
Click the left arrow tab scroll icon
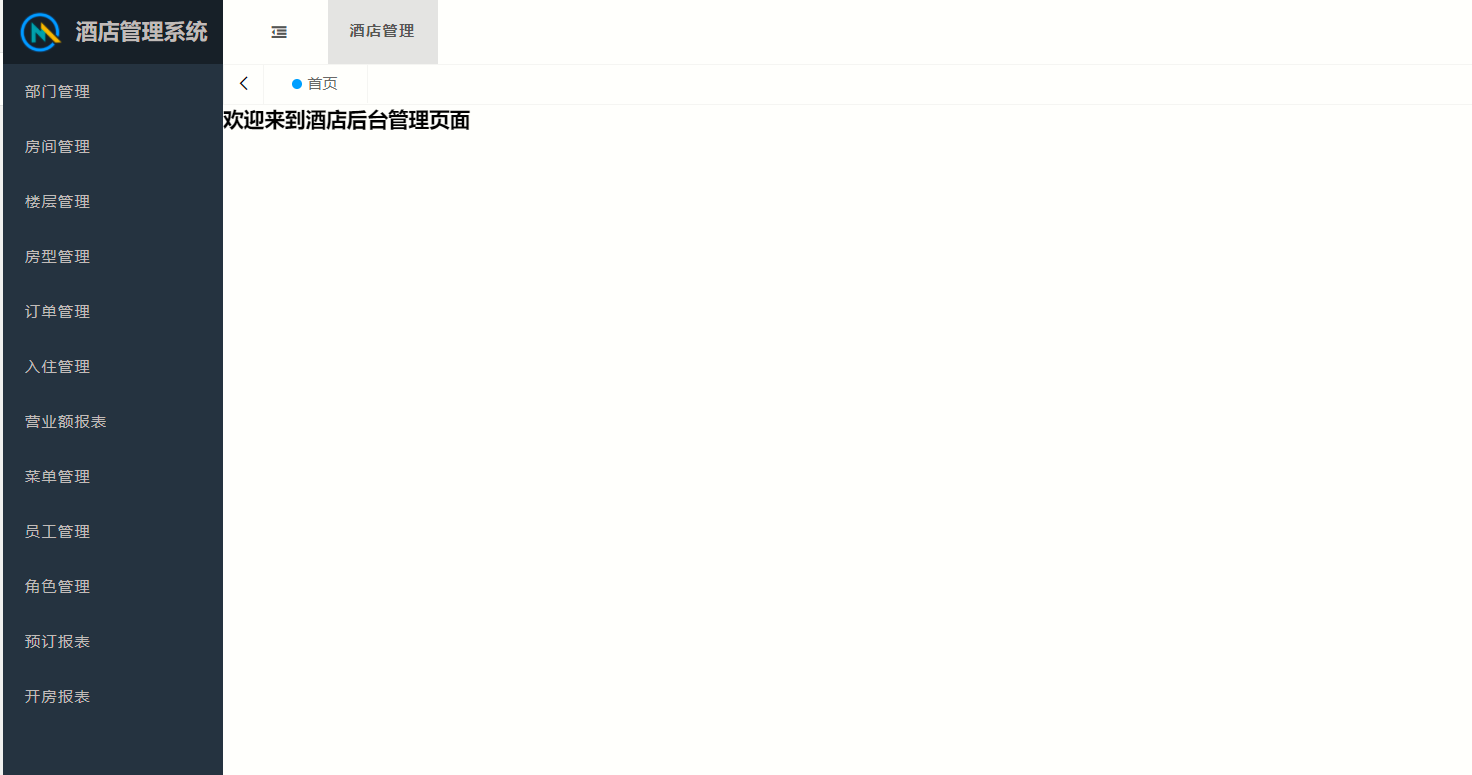(x=243, y=84)
